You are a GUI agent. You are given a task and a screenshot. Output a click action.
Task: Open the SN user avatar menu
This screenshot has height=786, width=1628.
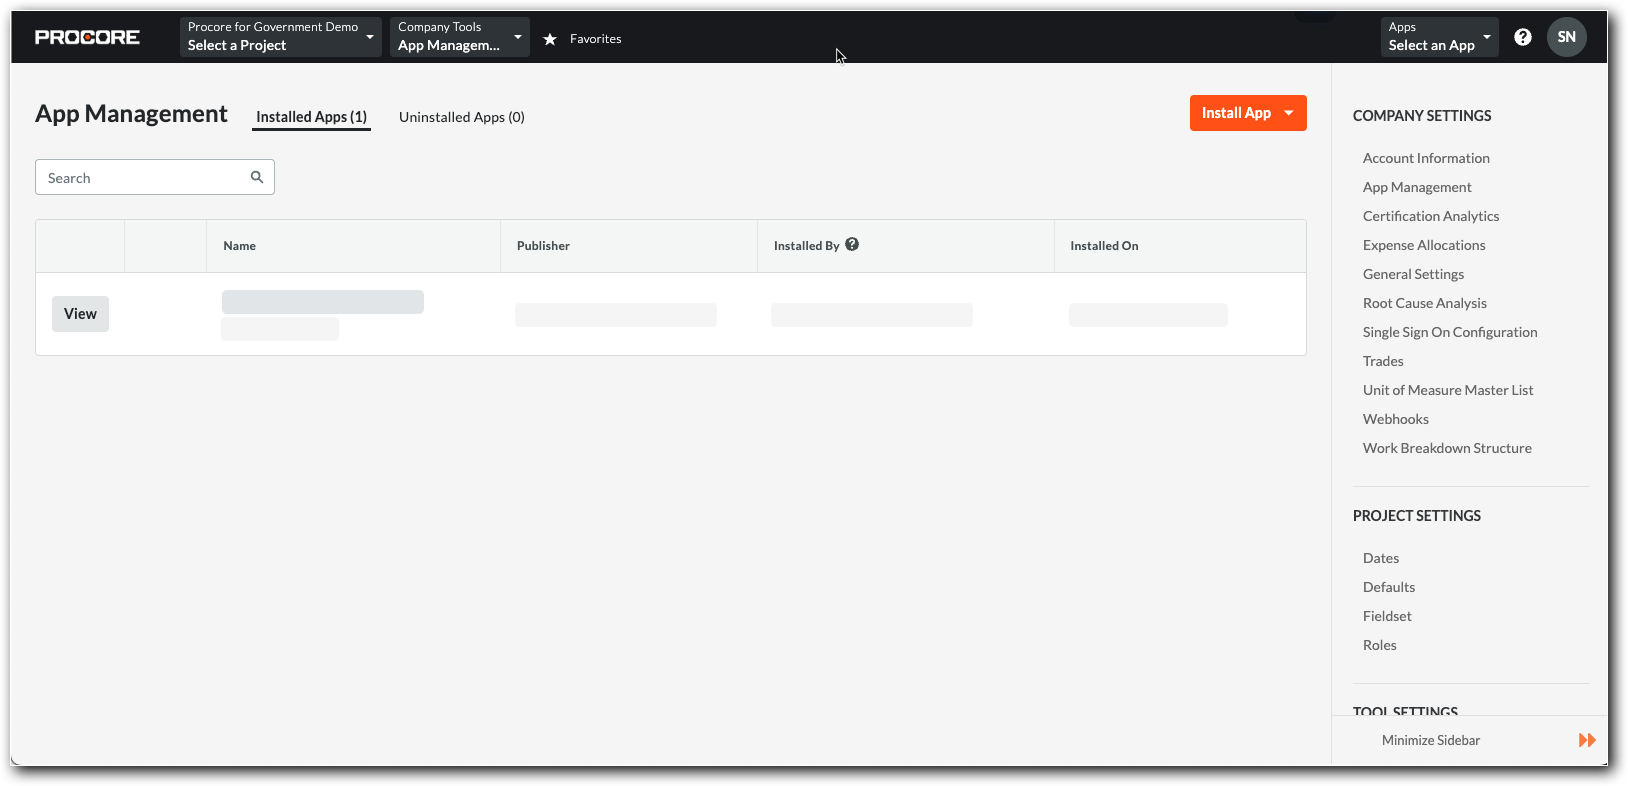coord(1566,37)
